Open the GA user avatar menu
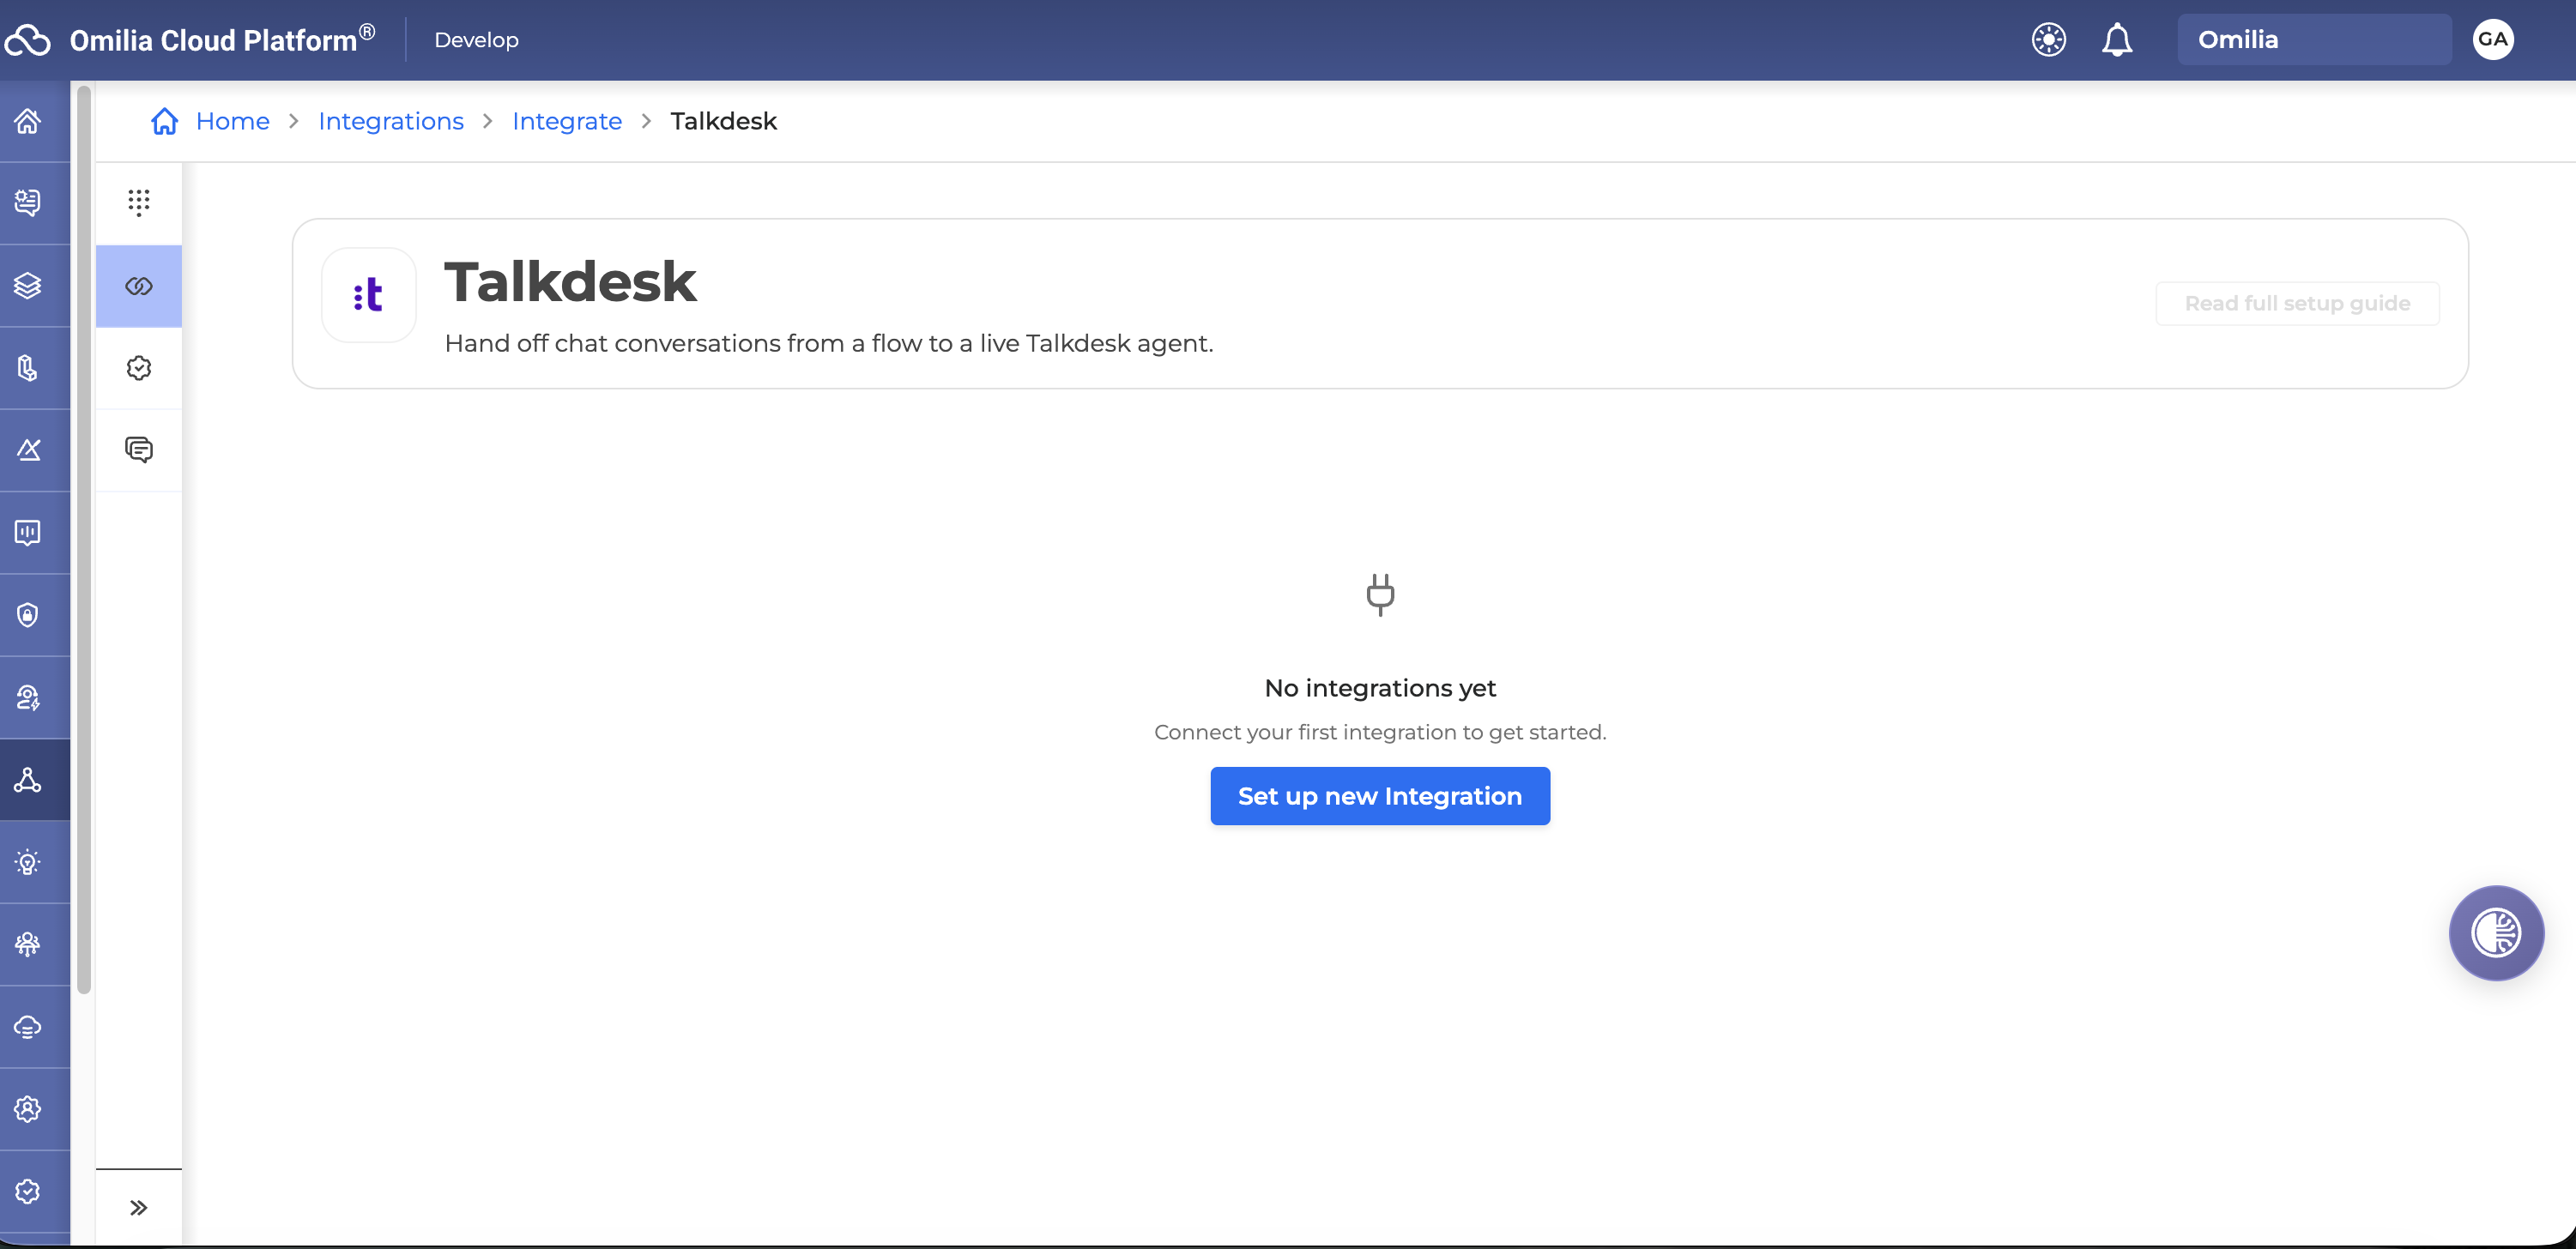This screenshot has height=1249, width=2576. [x=2493, y=40]
